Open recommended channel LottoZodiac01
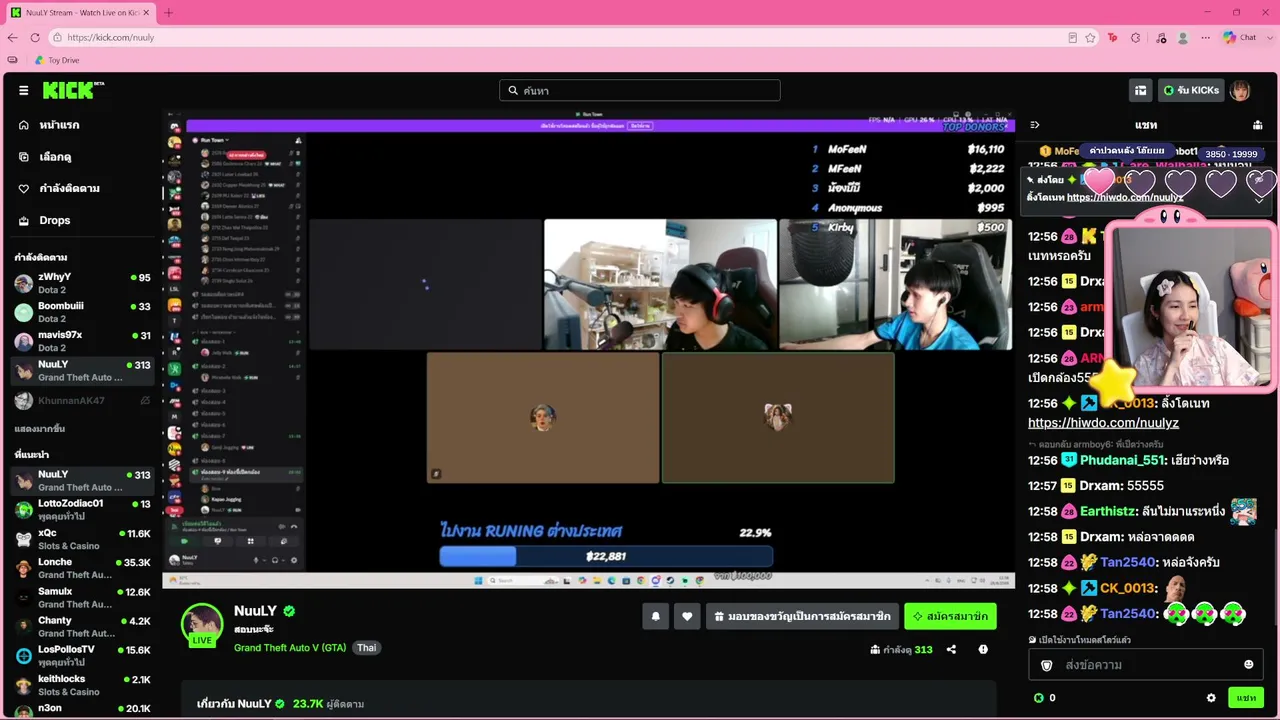The height and width of the screenshot is (720, 1280). pyautogui.click(x=82, y=509)
